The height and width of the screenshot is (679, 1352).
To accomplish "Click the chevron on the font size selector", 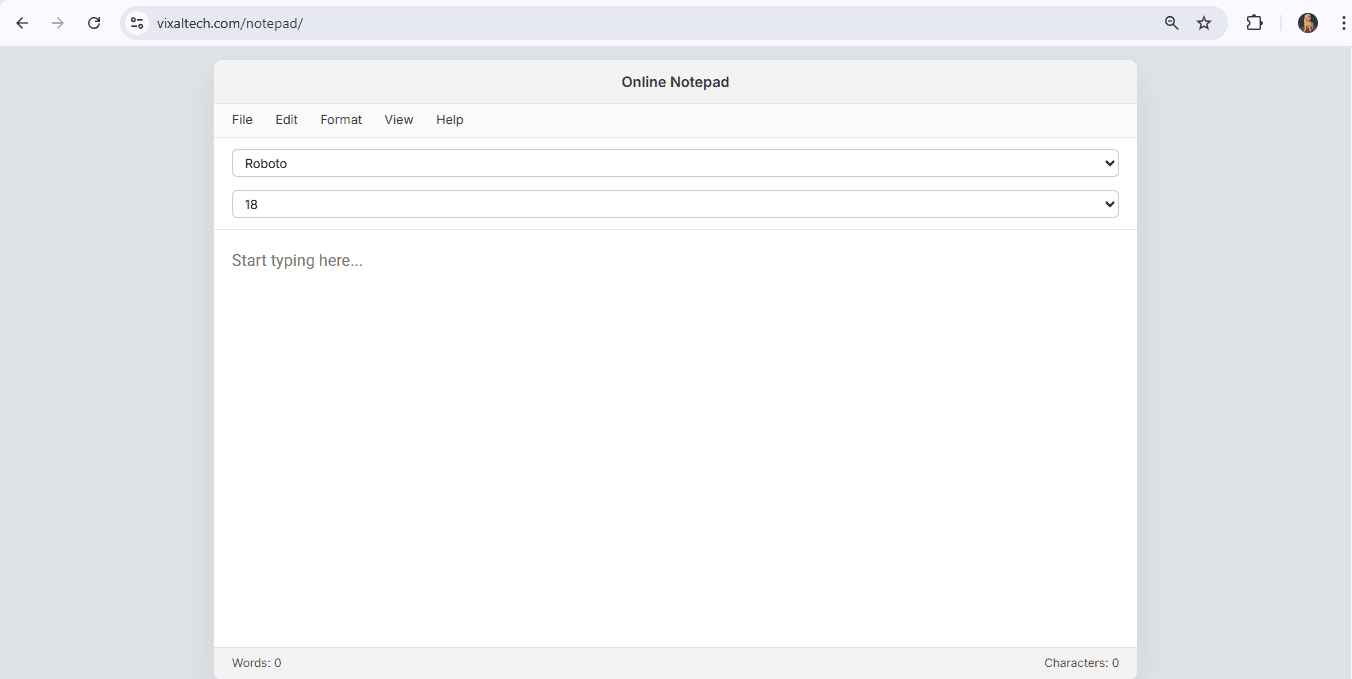I will pos(1109,203).
